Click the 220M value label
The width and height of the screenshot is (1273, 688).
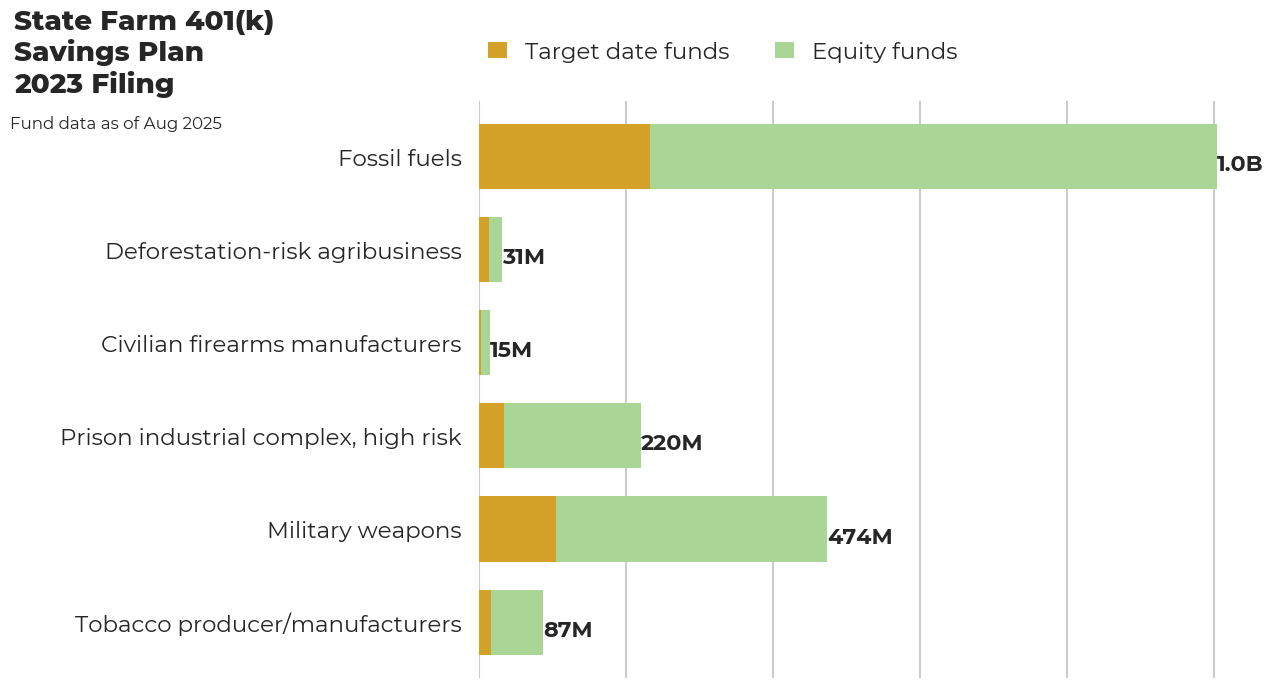pos(672,443)
